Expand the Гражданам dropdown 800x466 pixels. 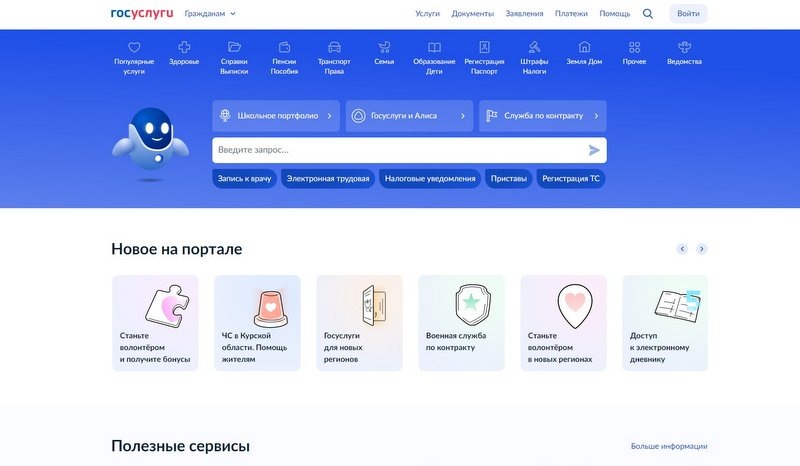click(210, 14)
